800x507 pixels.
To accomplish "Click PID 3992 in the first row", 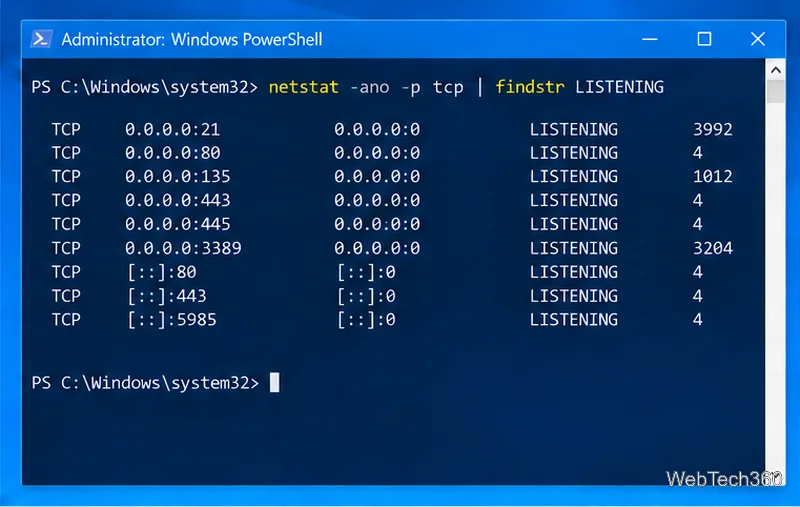I will tap(713, 130).
